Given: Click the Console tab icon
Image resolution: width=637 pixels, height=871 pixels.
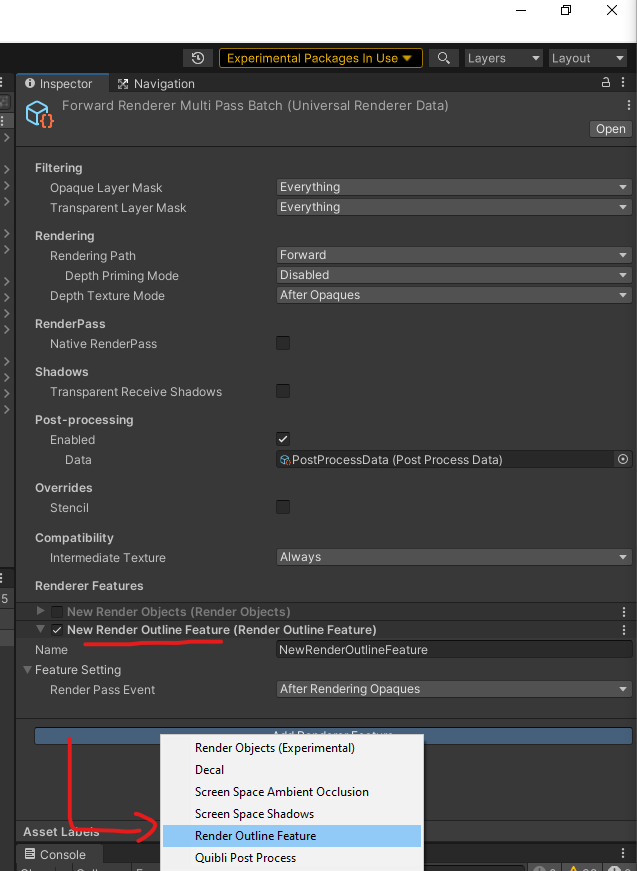Looking at the screenshot, I should tap(30, 854).
